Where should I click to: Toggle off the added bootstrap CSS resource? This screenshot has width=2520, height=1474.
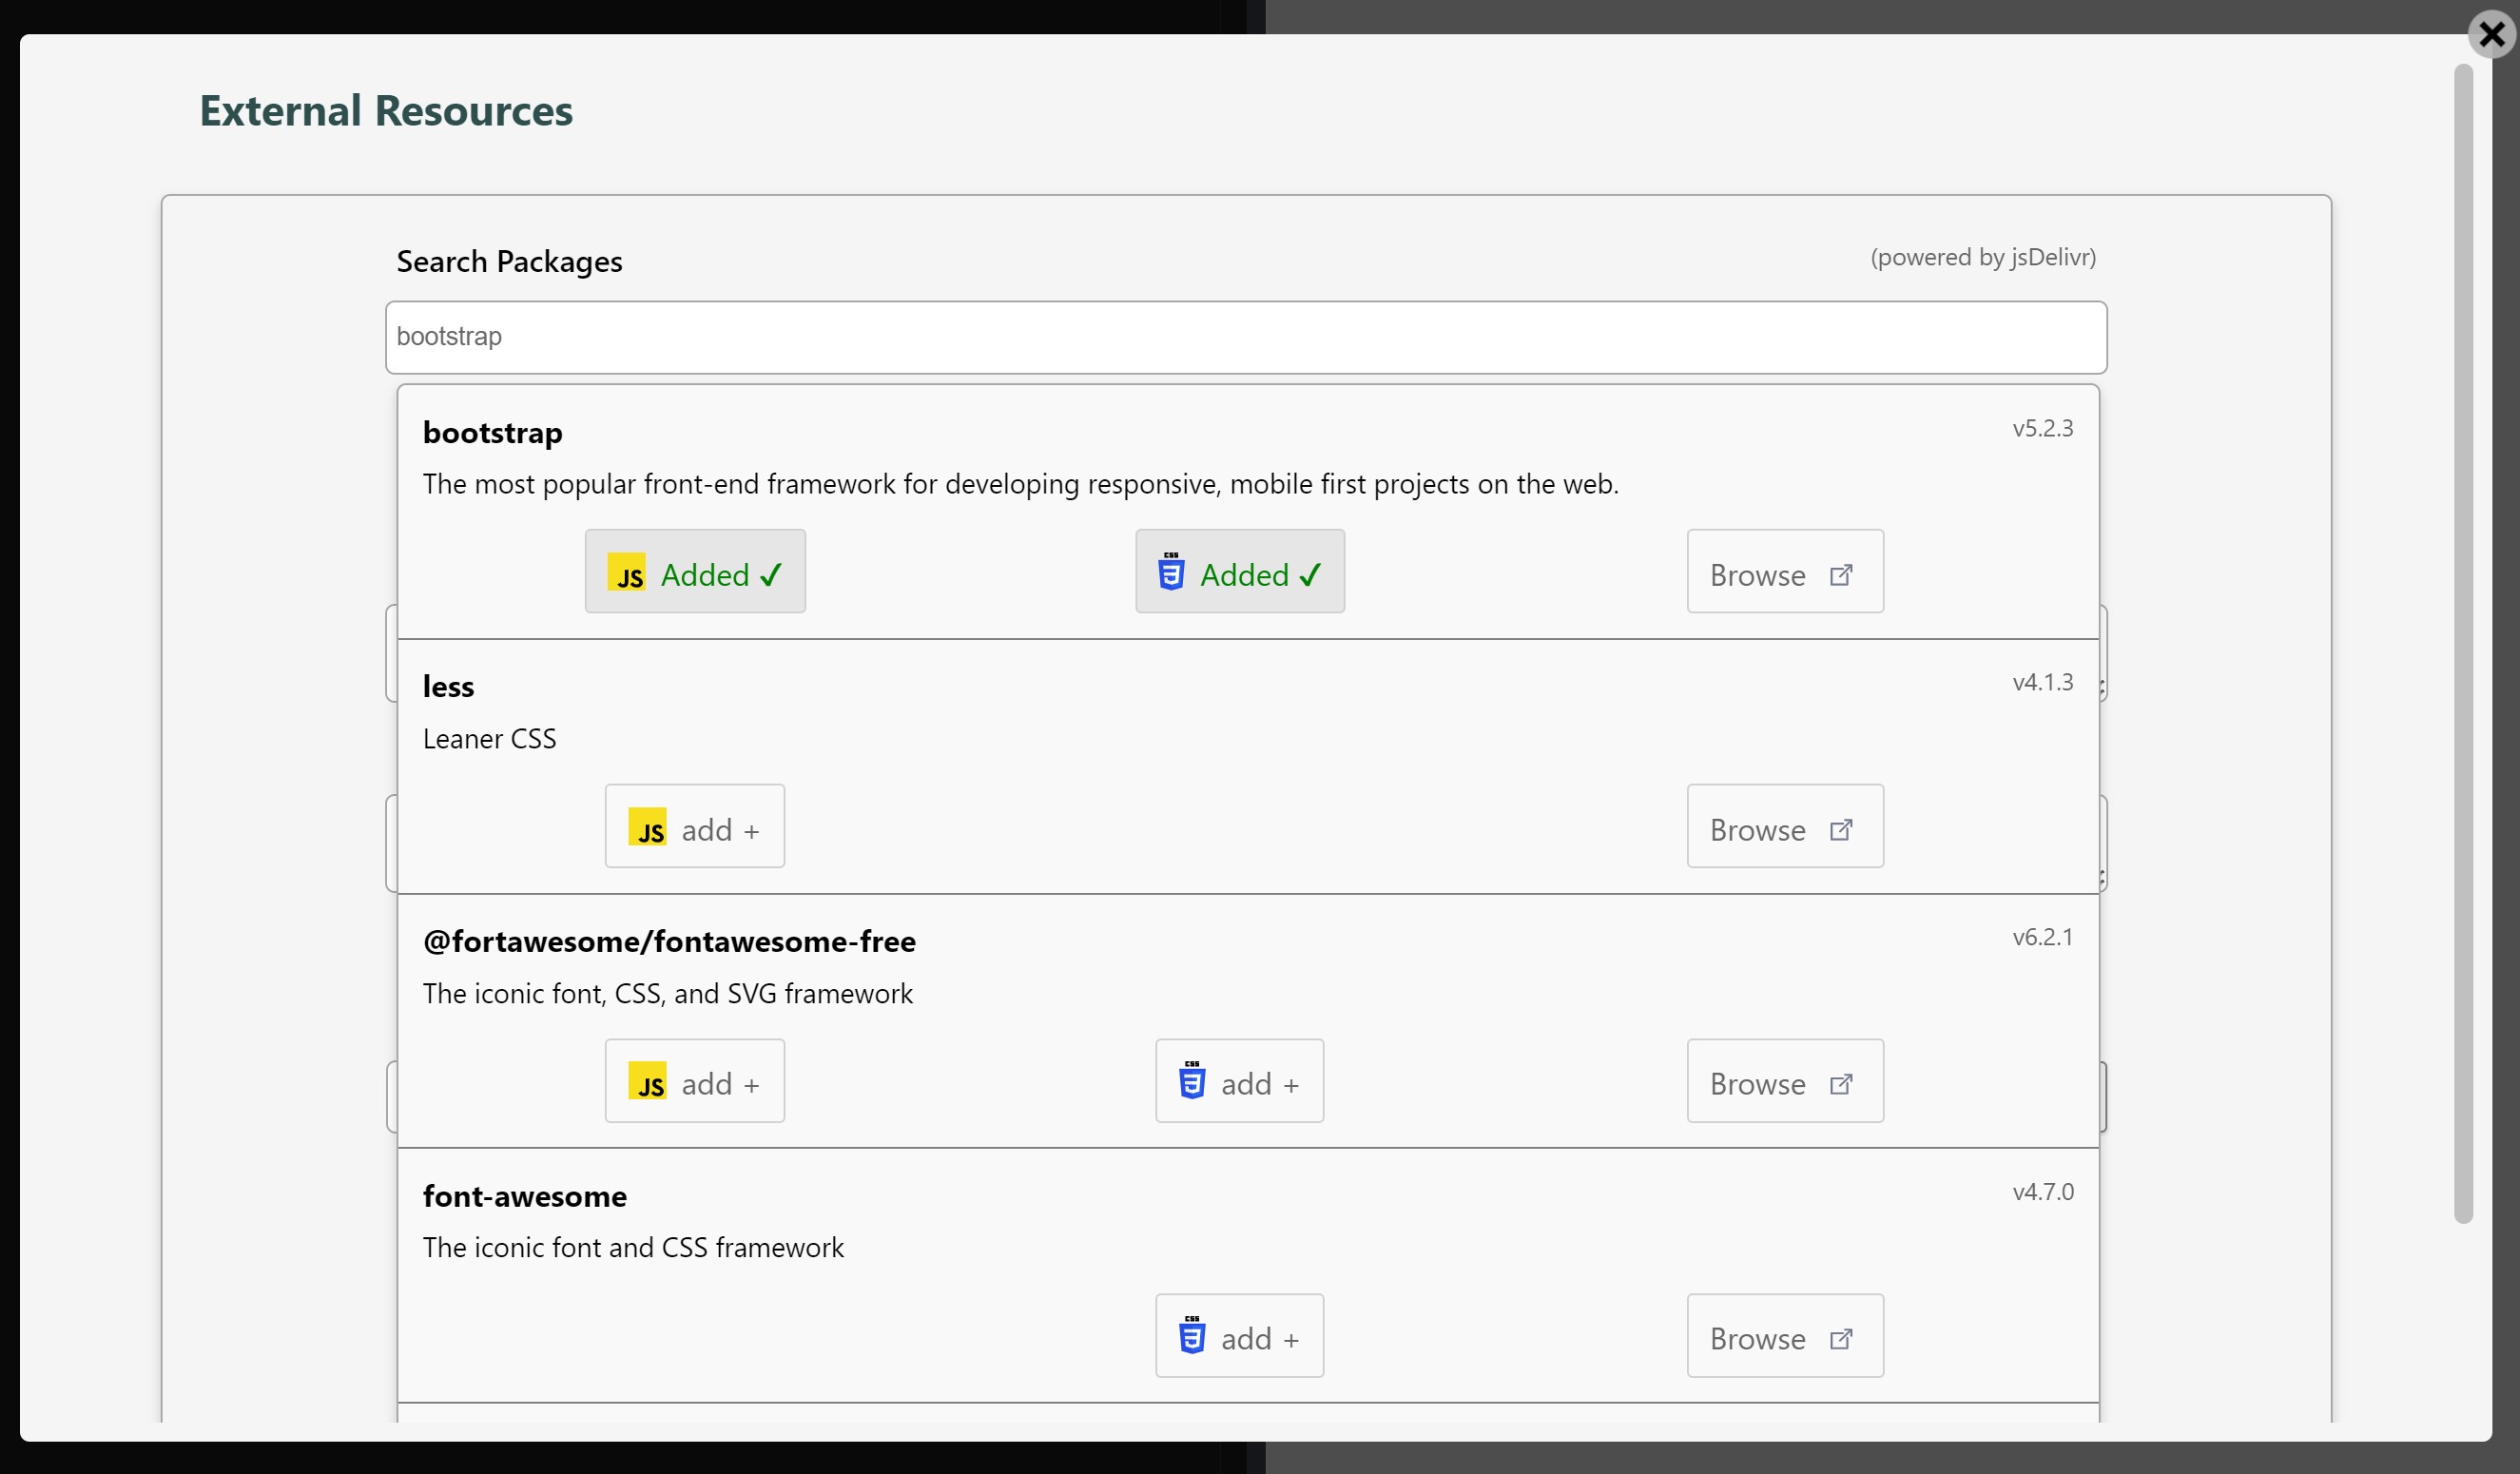point(1239,571)
